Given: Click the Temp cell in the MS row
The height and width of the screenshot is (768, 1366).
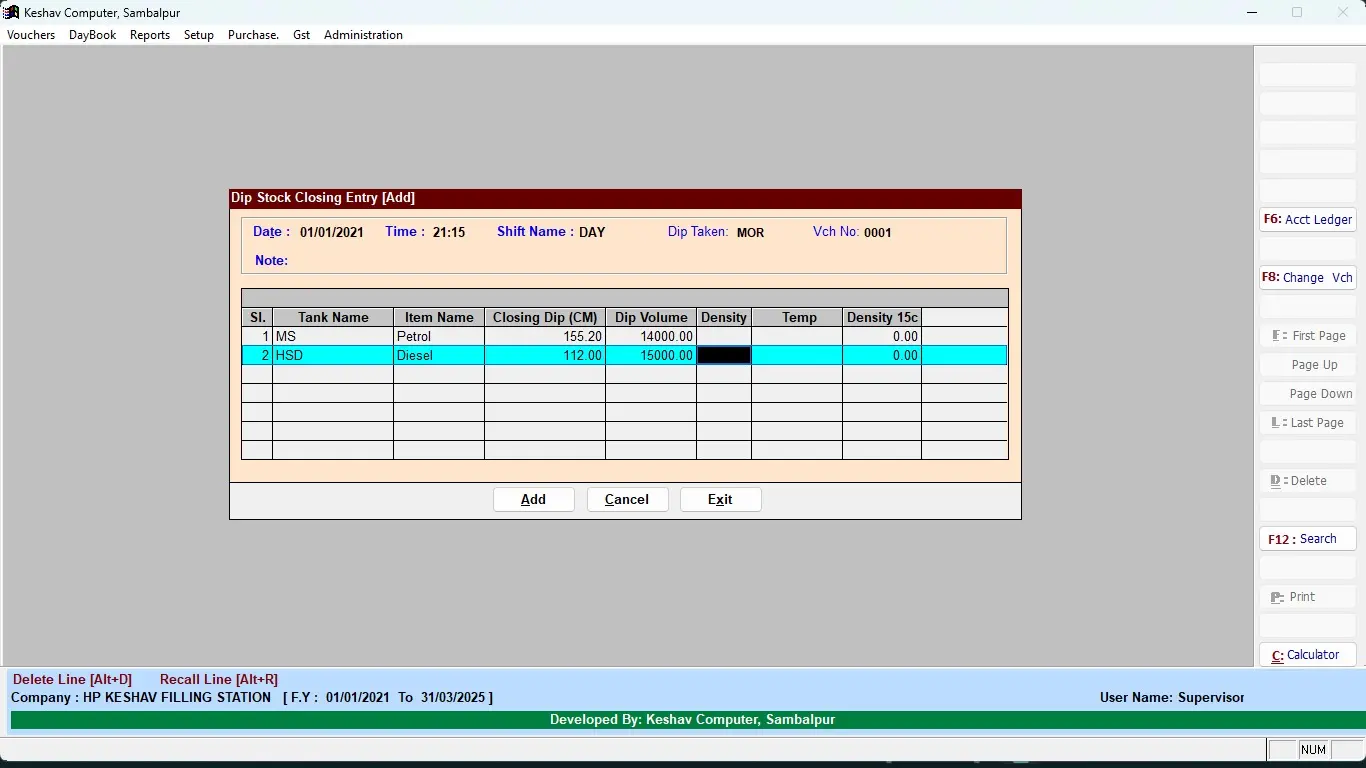Looking at the screenshot, I should tap(797, 336).
